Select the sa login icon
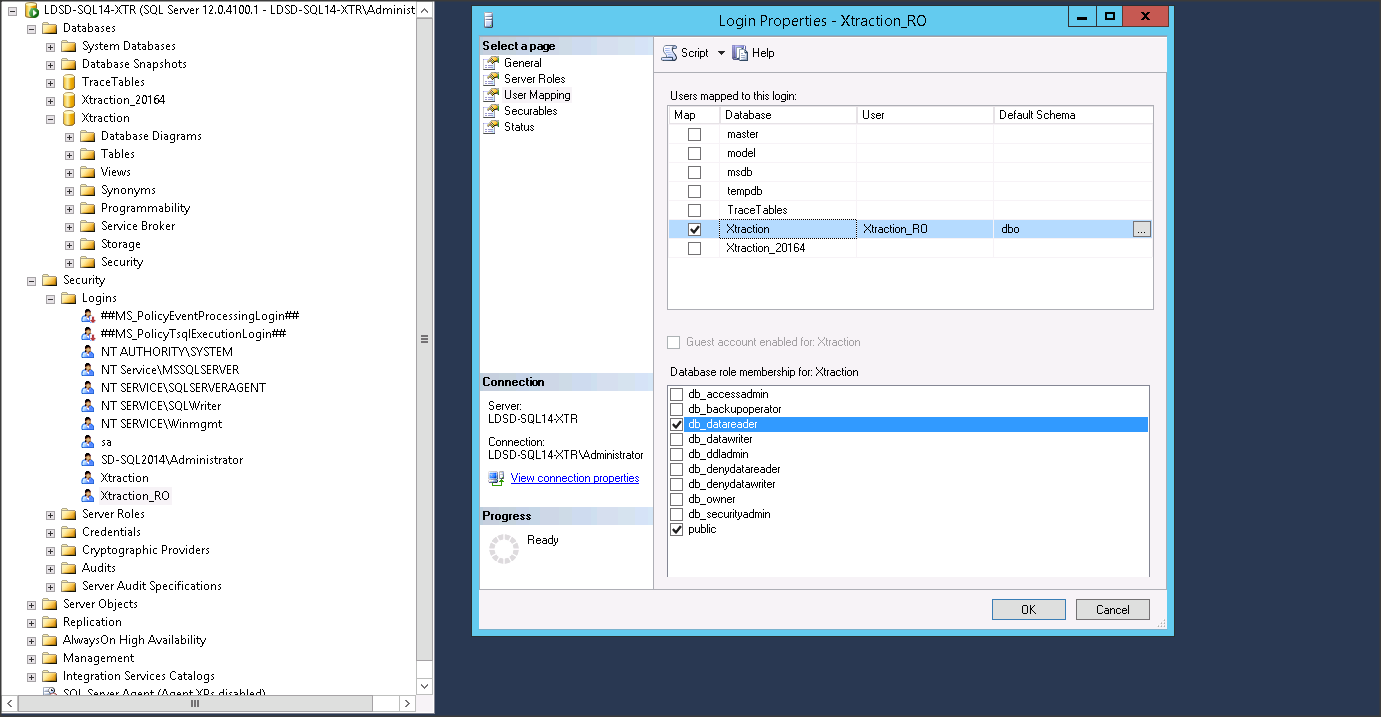Screen dimensions: 1381x717 pos(89,441)
